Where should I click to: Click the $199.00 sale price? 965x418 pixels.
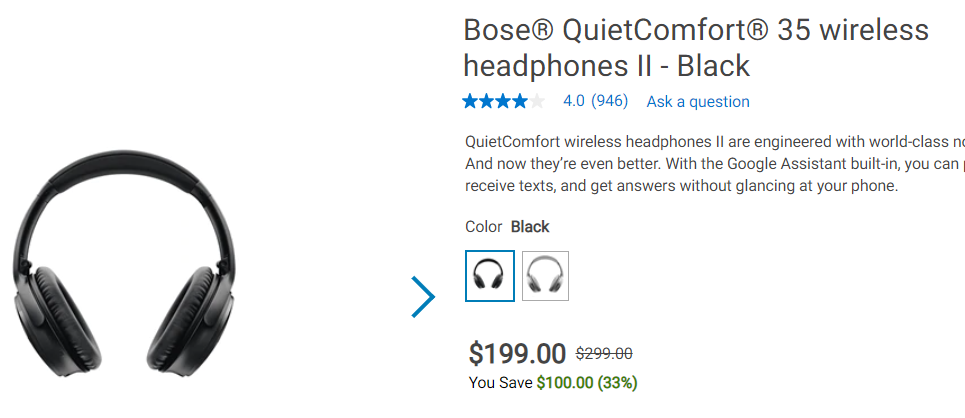click(x=517, y=353)
